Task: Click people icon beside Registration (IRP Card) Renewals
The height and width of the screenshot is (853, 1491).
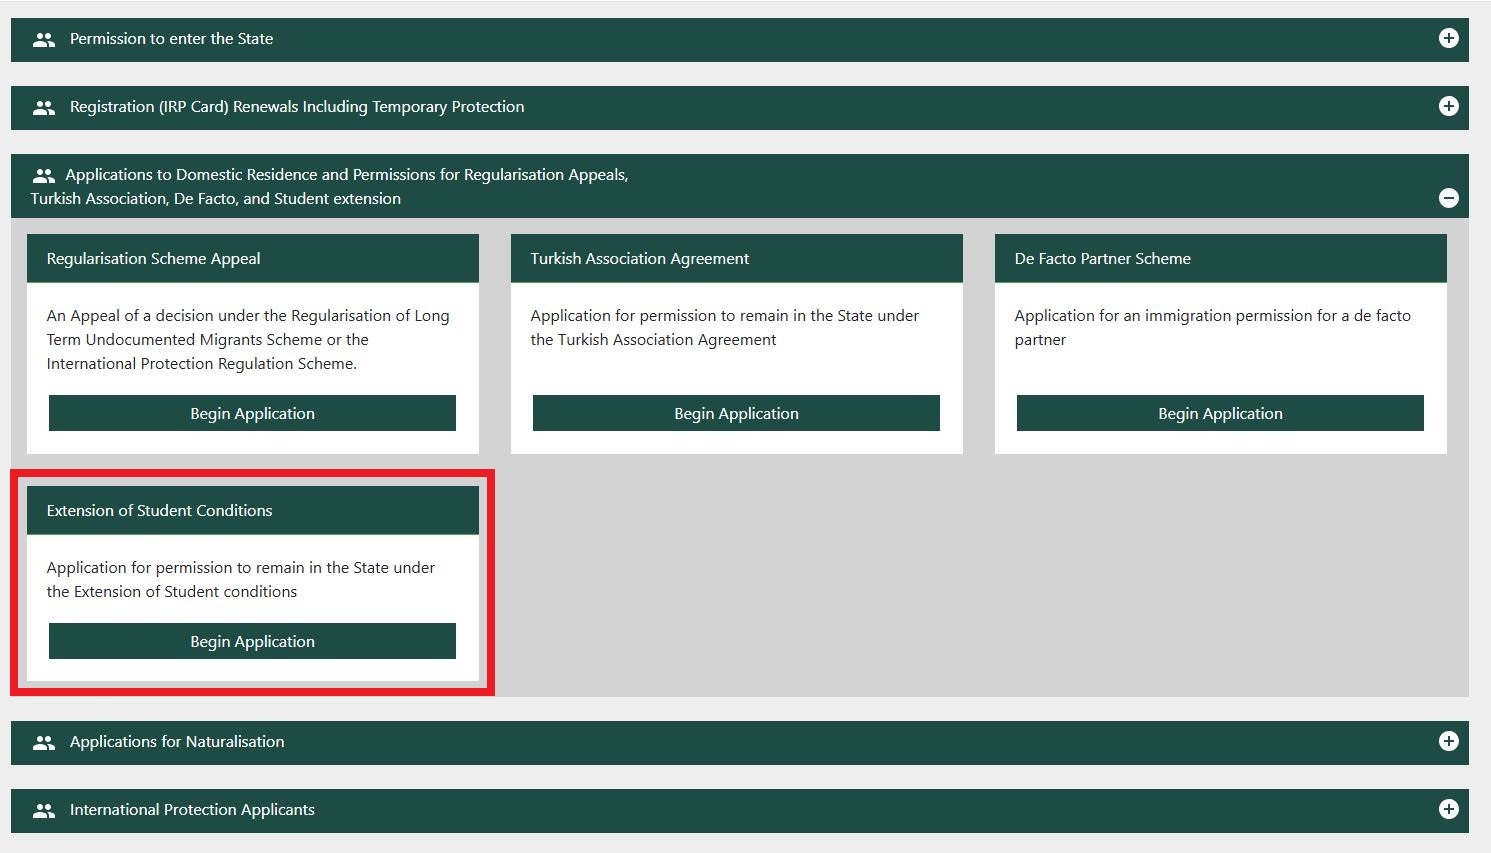Action: tap(43, 108)
